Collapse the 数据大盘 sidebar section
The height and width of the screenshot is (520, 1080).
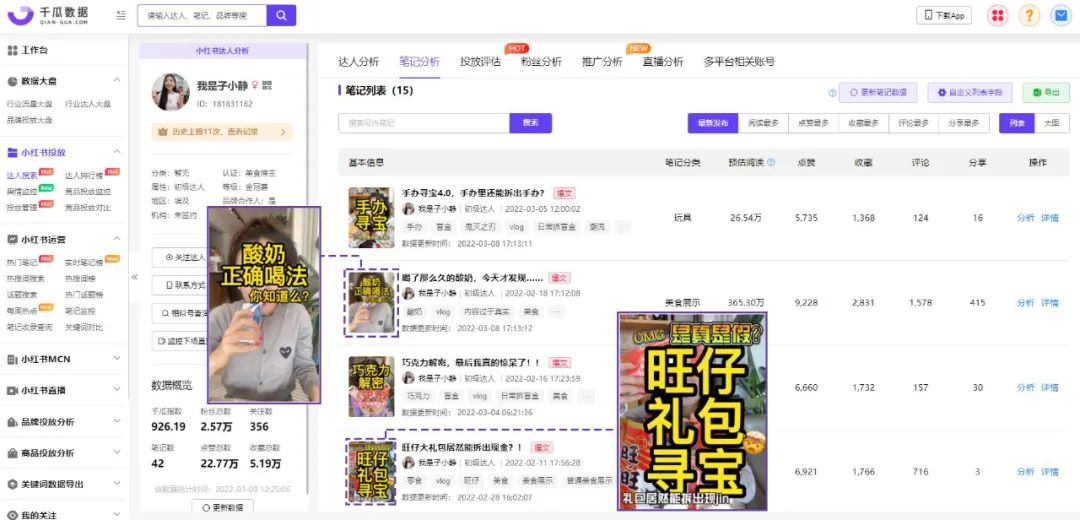pyautogui.click(x=116, y=81)
